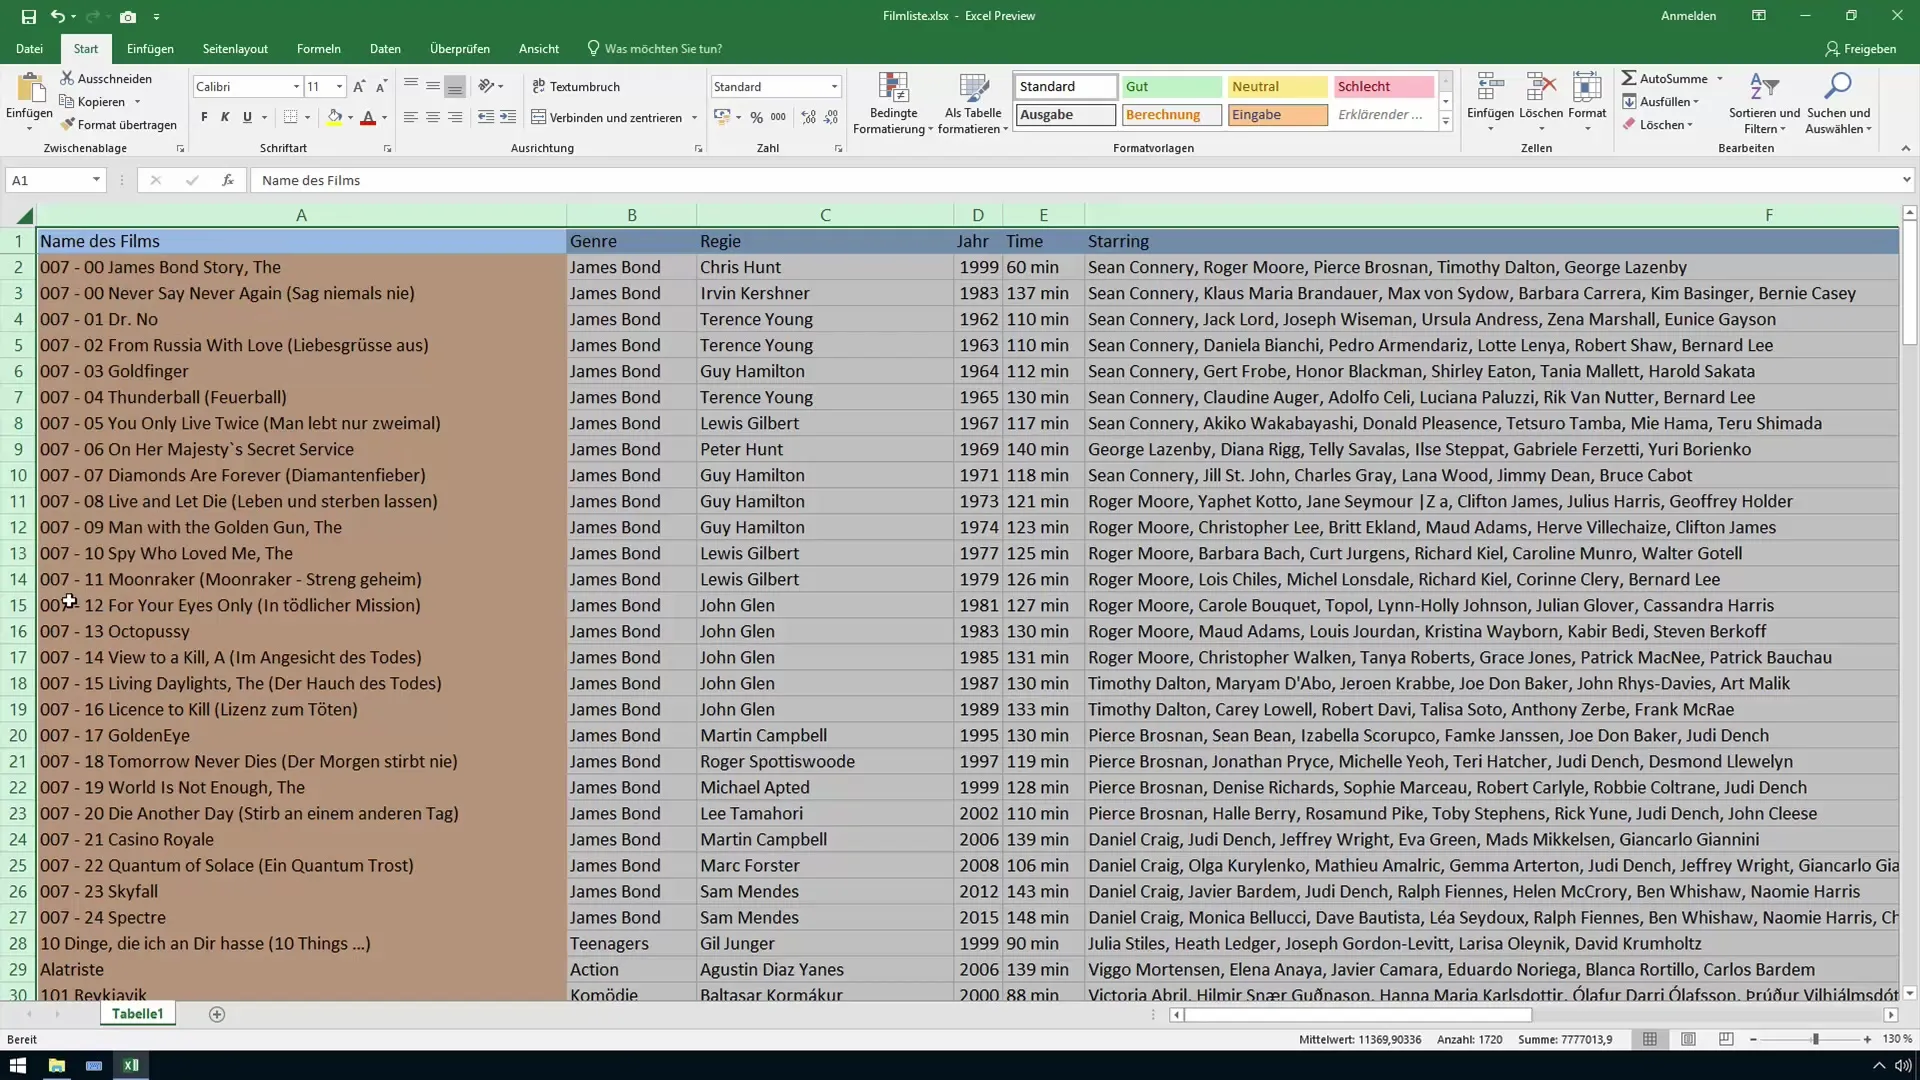Toggle underline formatting U
The image size is (1920, 1080).
(247, 117)
